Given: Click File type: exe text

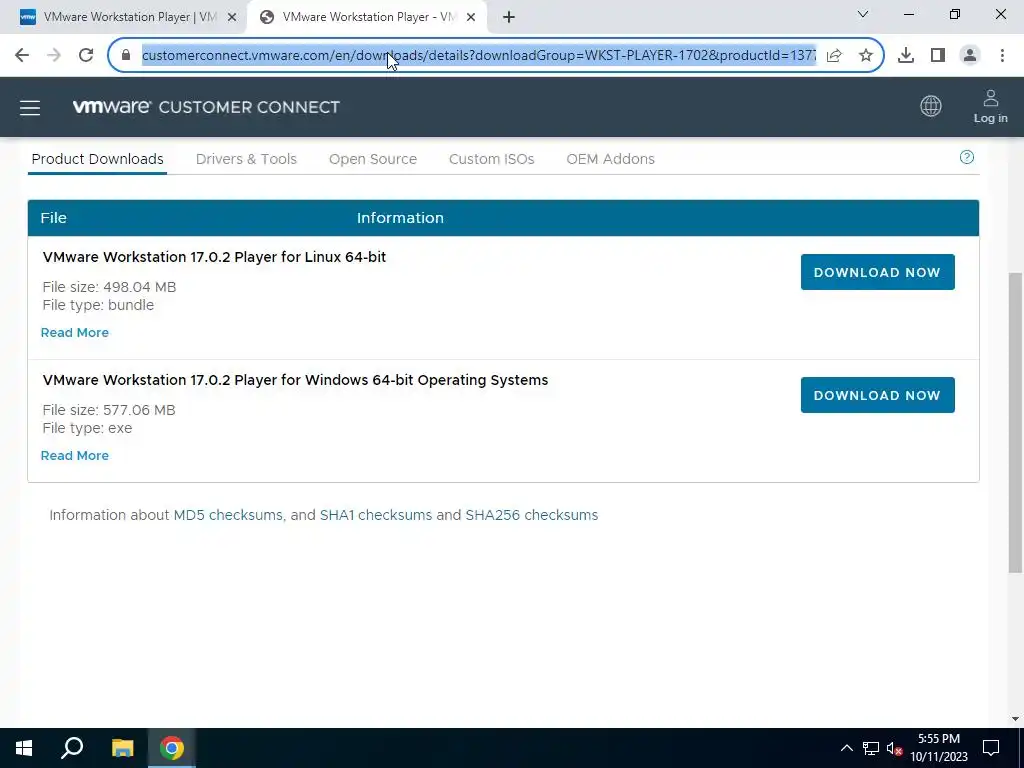Looking at the screenshot, I should pos(87,428).
